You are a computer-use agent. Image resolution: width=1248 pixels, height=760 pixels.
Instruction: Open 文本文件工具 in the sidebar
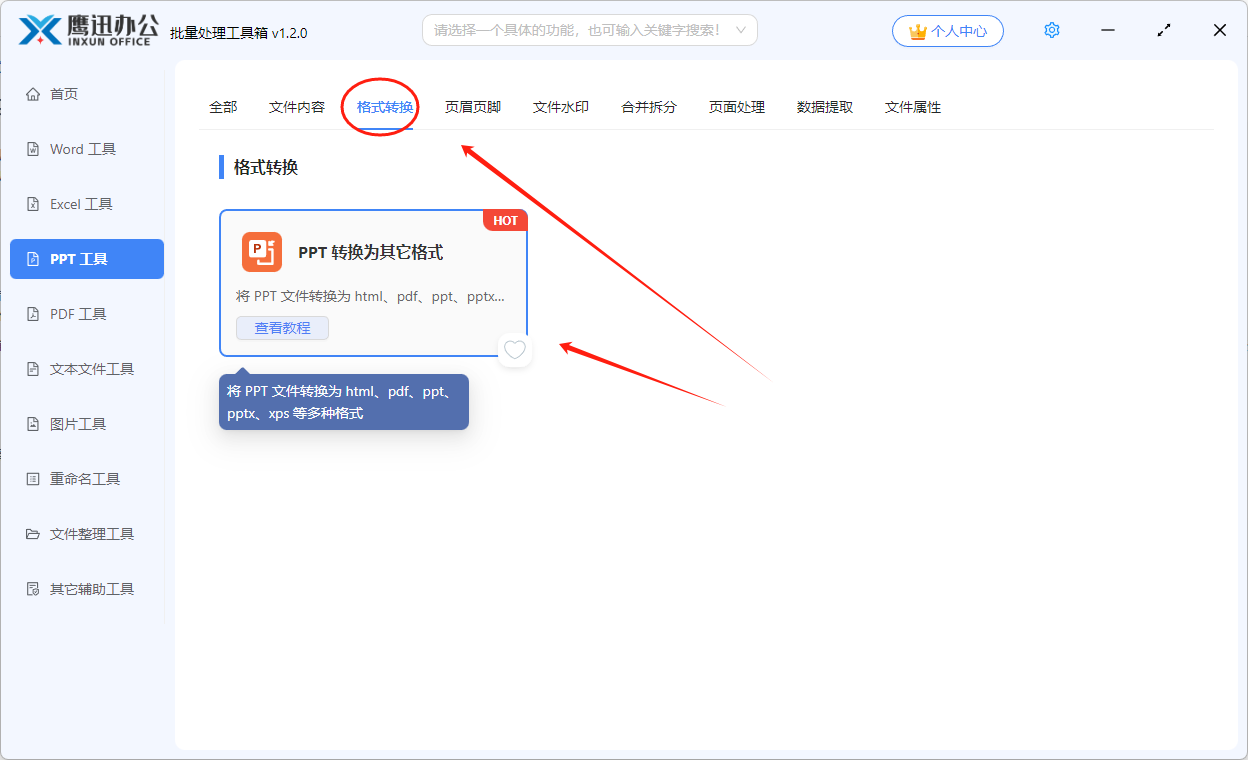(x=92, y=369)
